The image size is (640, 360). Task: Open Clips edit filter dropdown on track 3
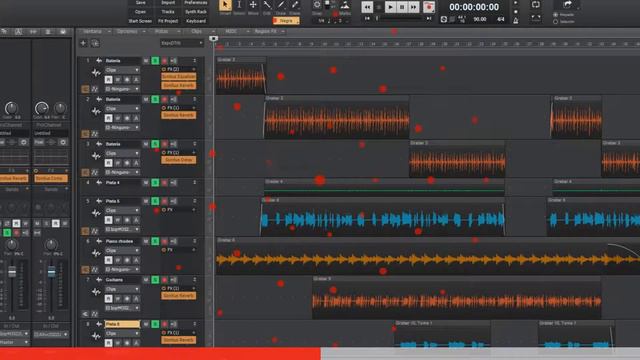coord(122,153)
